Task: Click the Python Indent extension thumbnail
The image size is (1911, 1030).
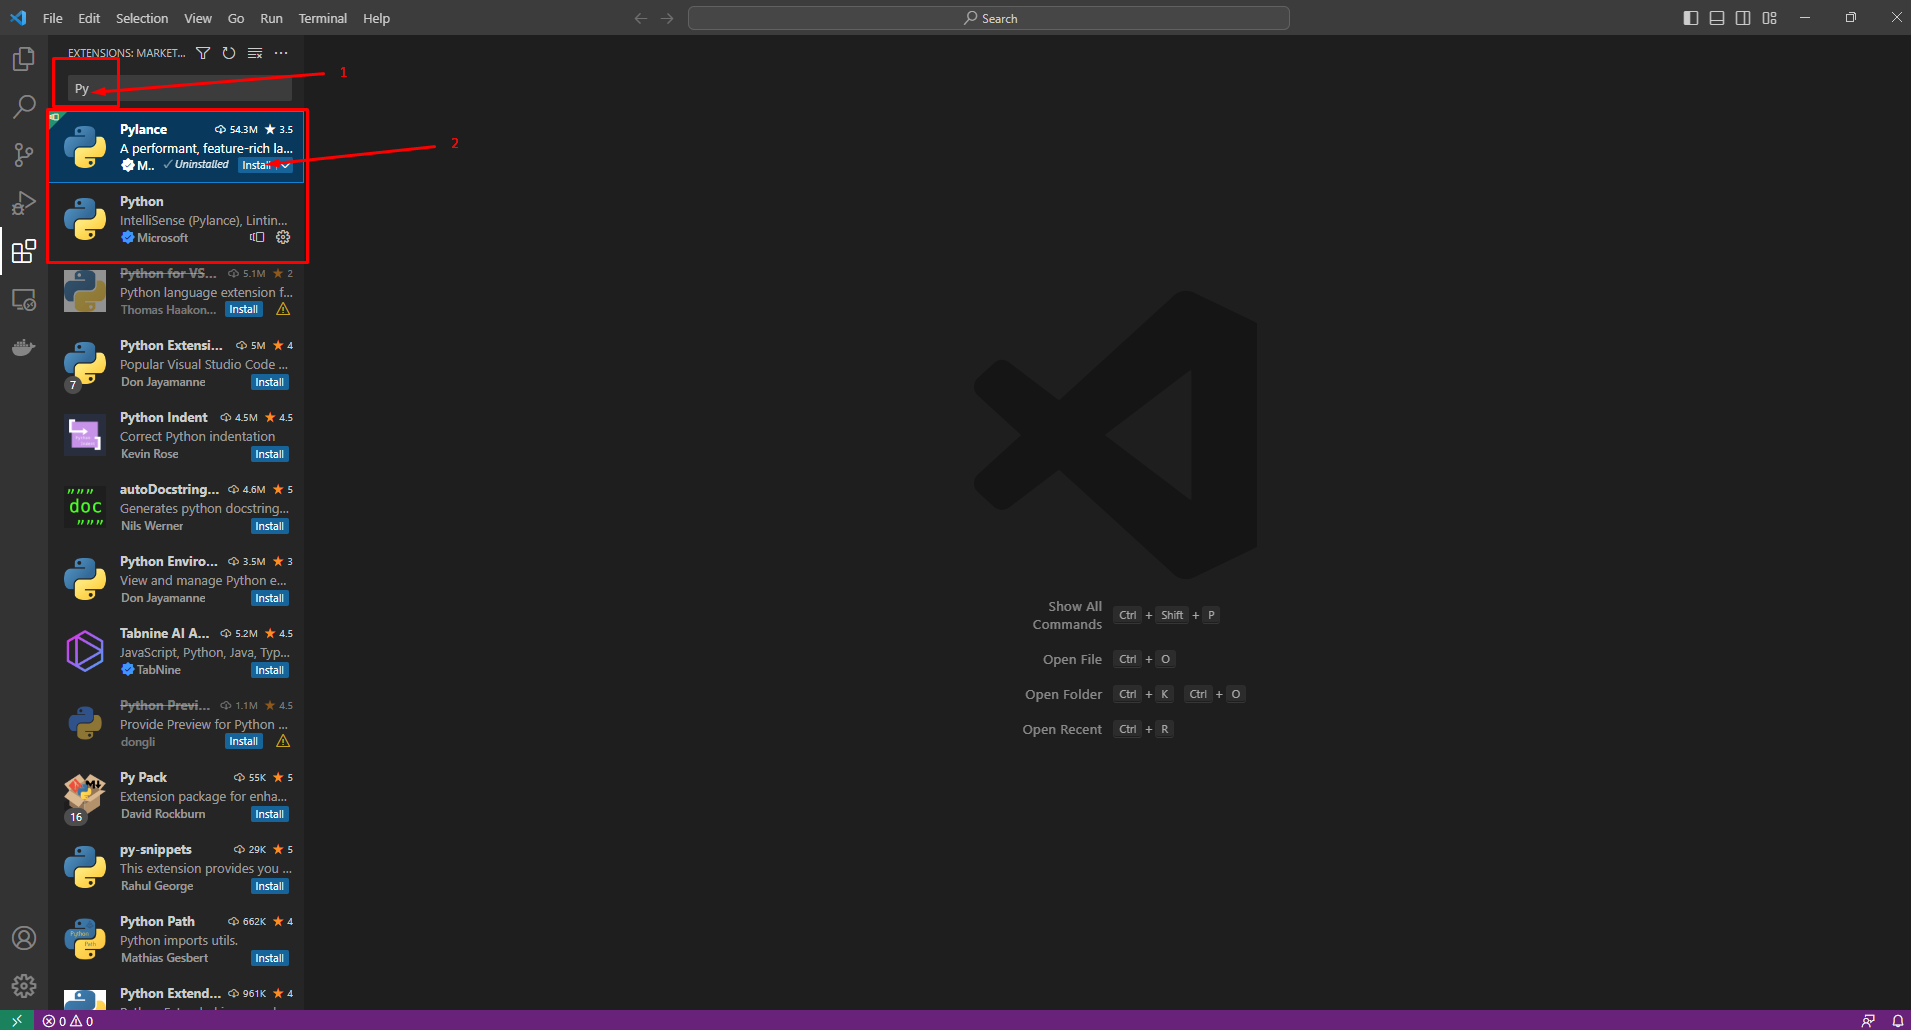Action: (x=85, y=436)
